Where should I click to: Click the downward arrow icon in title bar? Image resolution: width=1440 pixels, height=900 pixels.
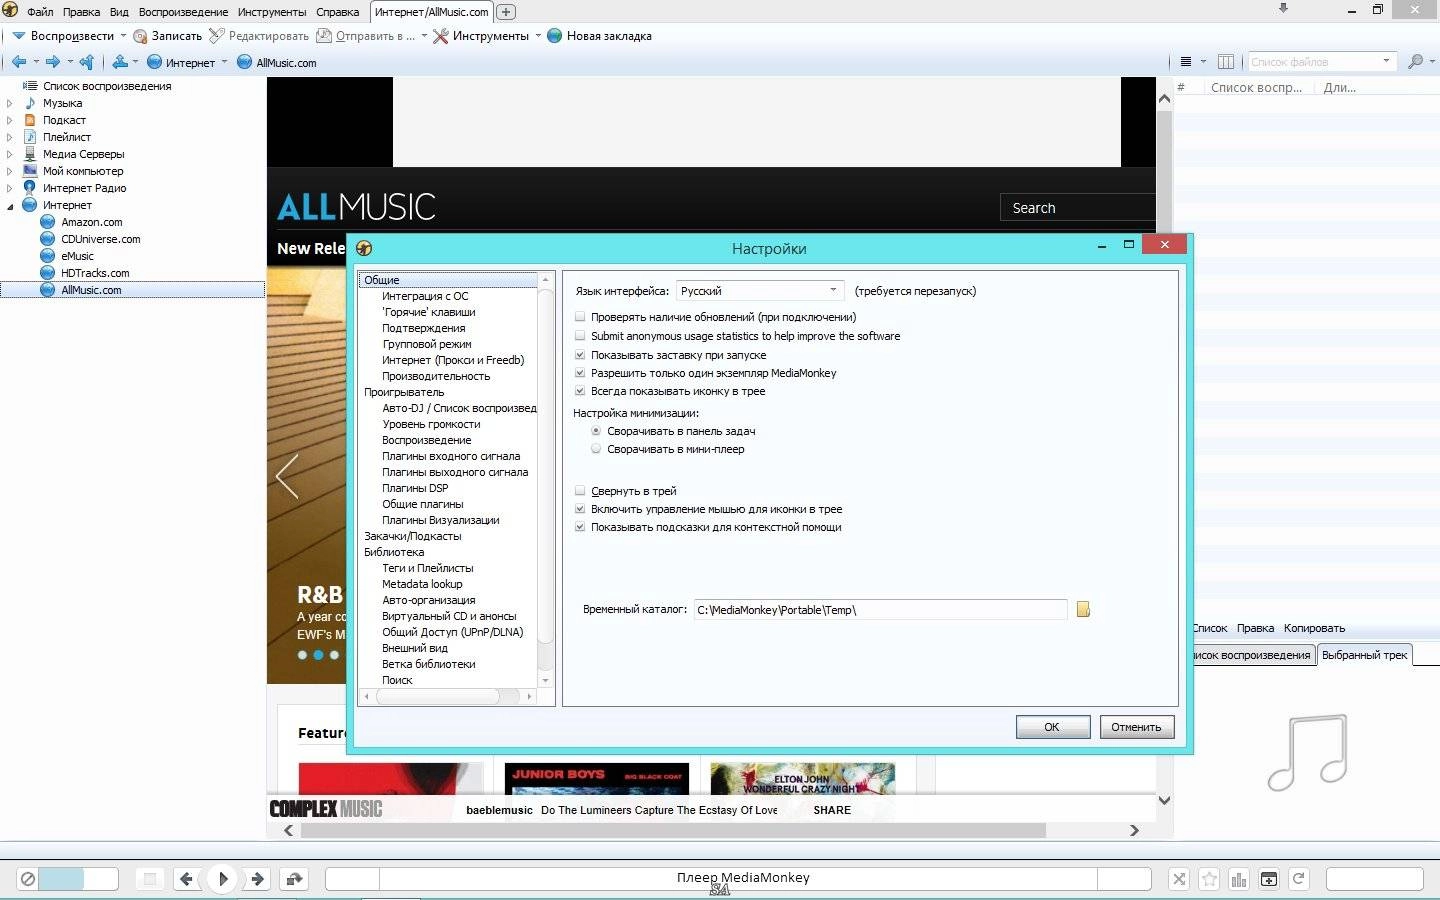tap(1283, 9)
